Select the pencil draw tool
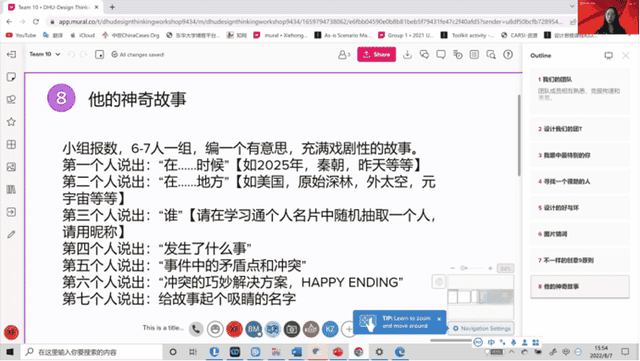This screenshot has width=640, height=361. (x=11, y=234)
